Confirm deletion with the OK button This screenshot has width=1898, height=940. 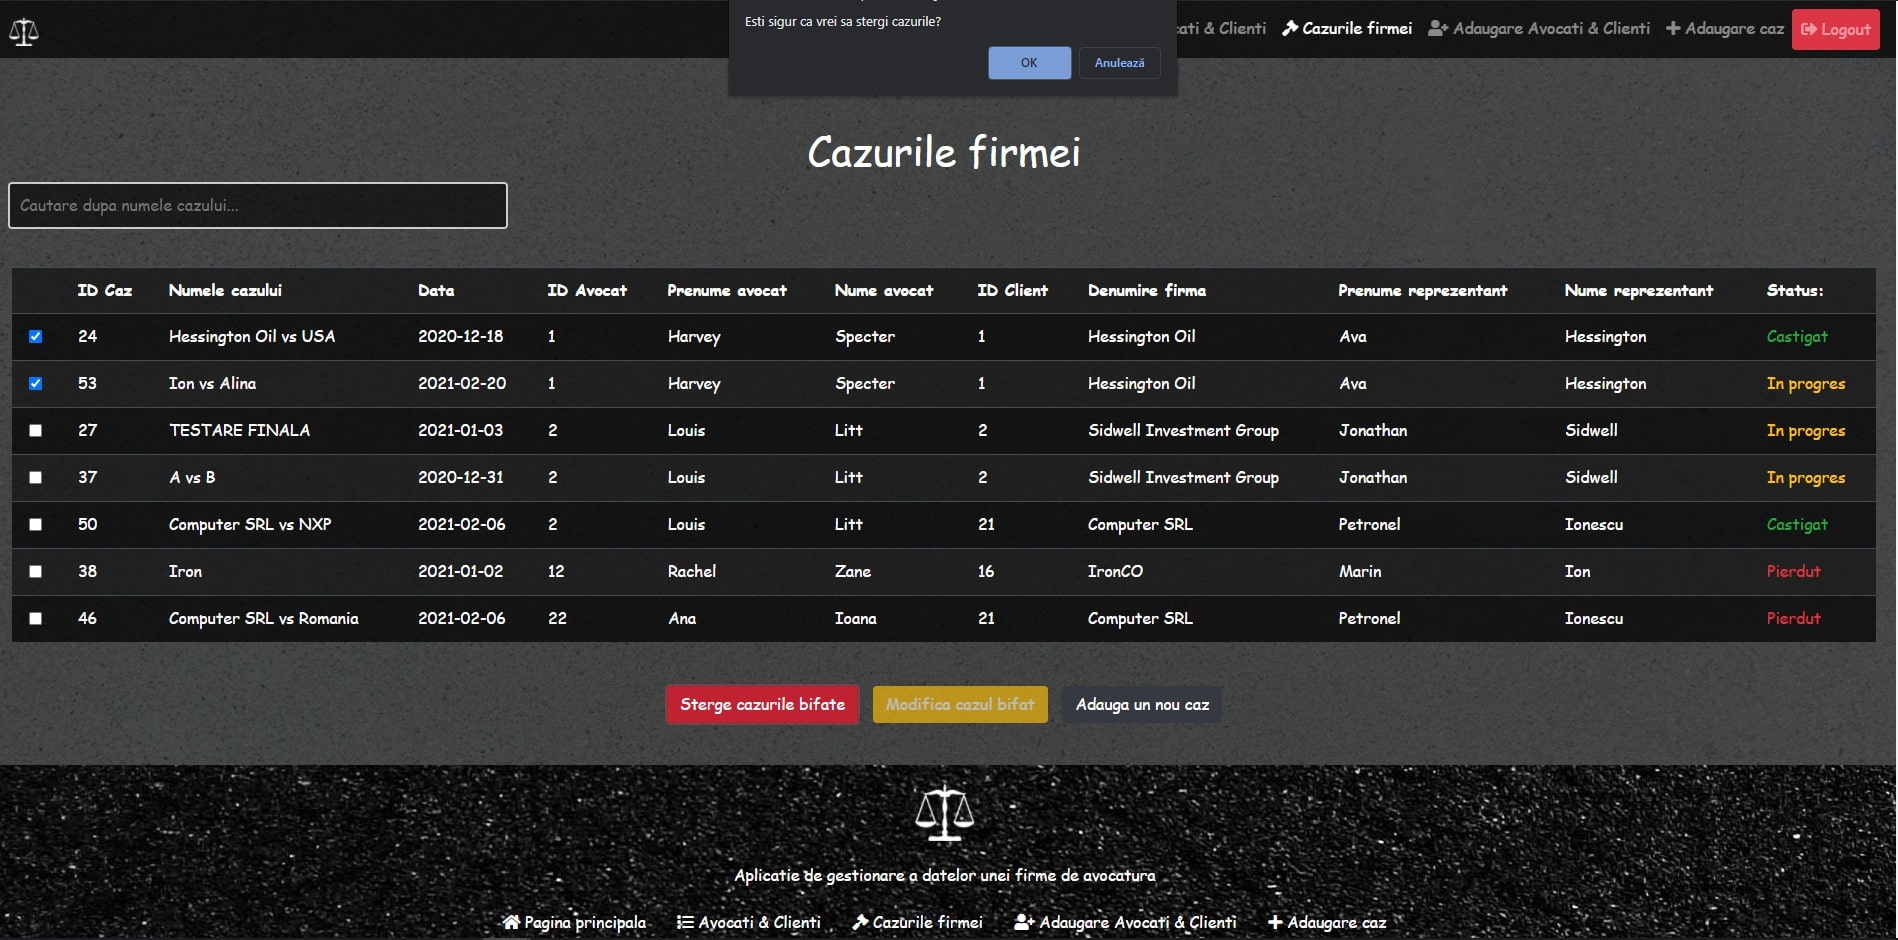point(1029,63)
